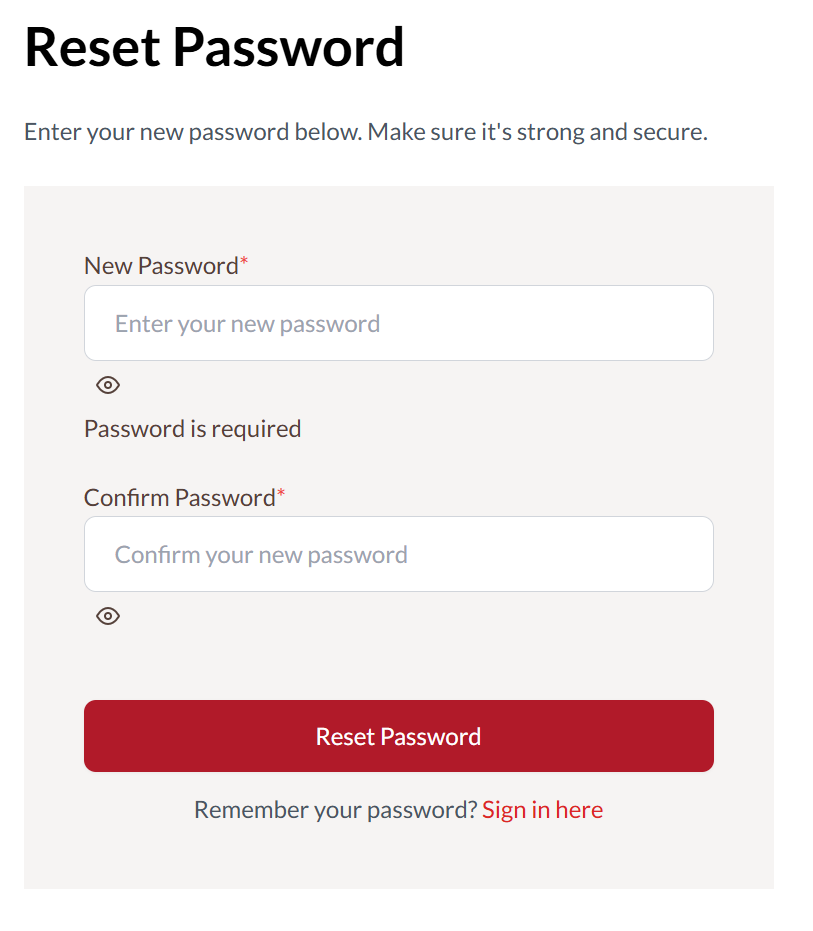Viewport: 813px width, 931px height.
Task: Click the Enter your new password placeholder
Action: click(247, 324)
